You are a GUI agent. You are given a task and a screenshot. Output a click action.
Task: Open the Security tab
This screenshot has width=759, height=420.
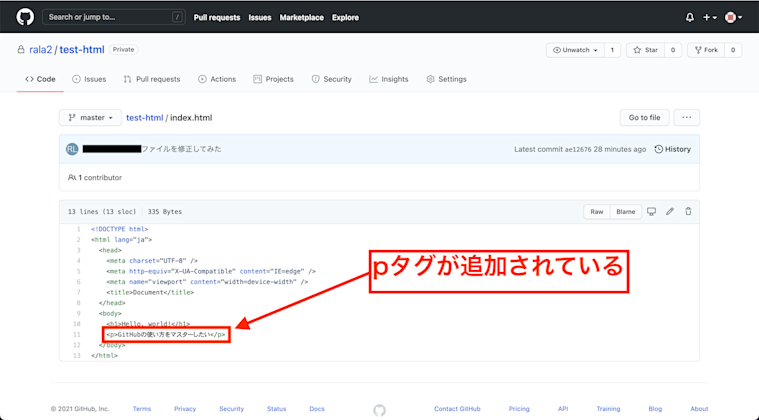point(332,79)
